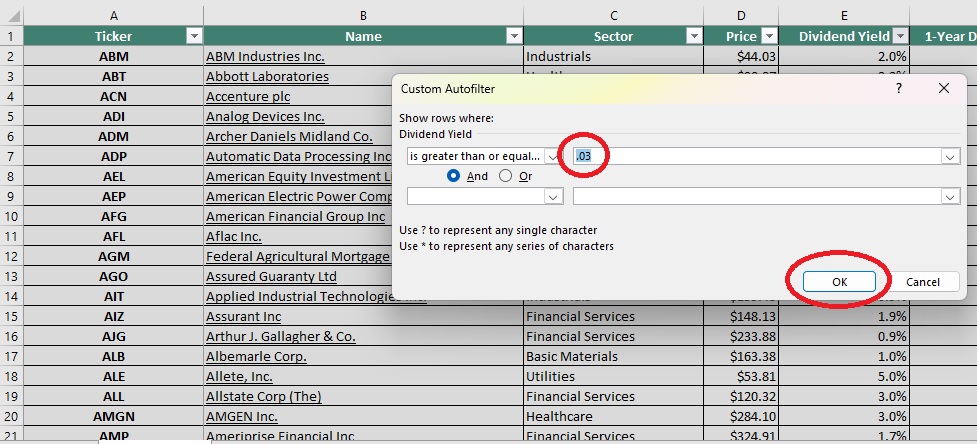Open the ABM Industries Inc. link
Viewport: 977px width, 444px height.
(x=265, y=57)
